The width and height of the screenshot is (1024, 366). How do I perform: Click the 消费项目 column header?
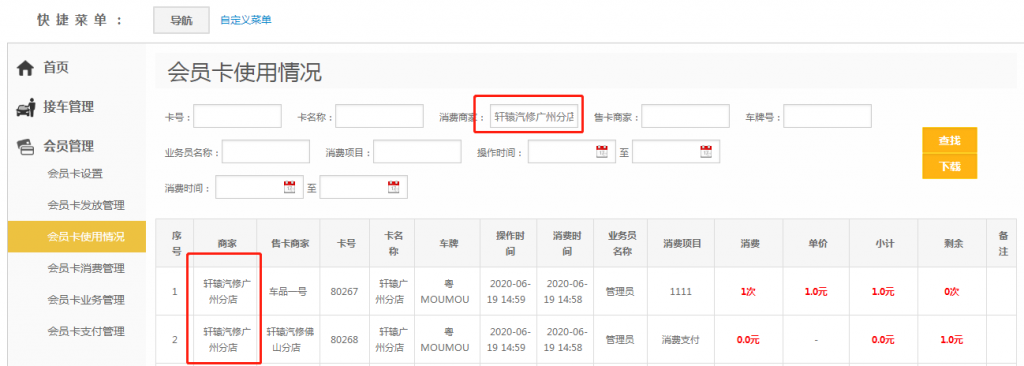(x=682, y=243)
